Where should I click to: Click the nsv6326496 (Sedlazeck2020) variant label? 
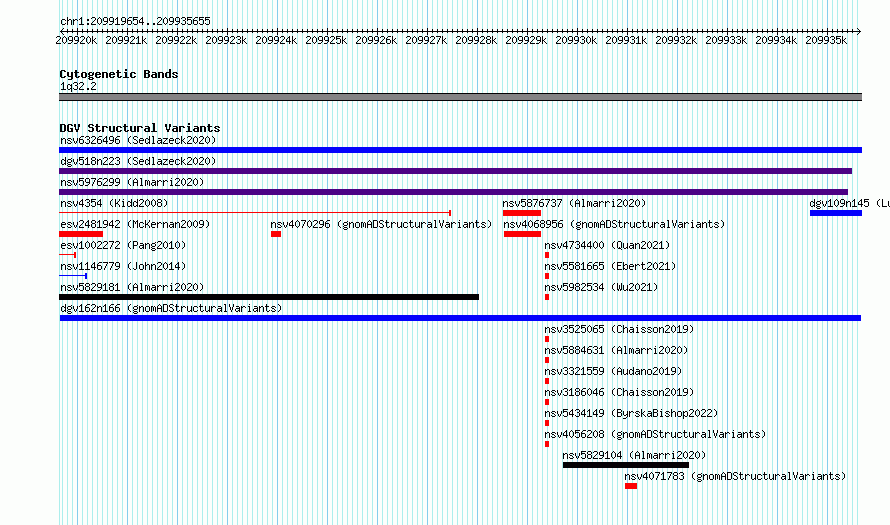coord(138,140)
